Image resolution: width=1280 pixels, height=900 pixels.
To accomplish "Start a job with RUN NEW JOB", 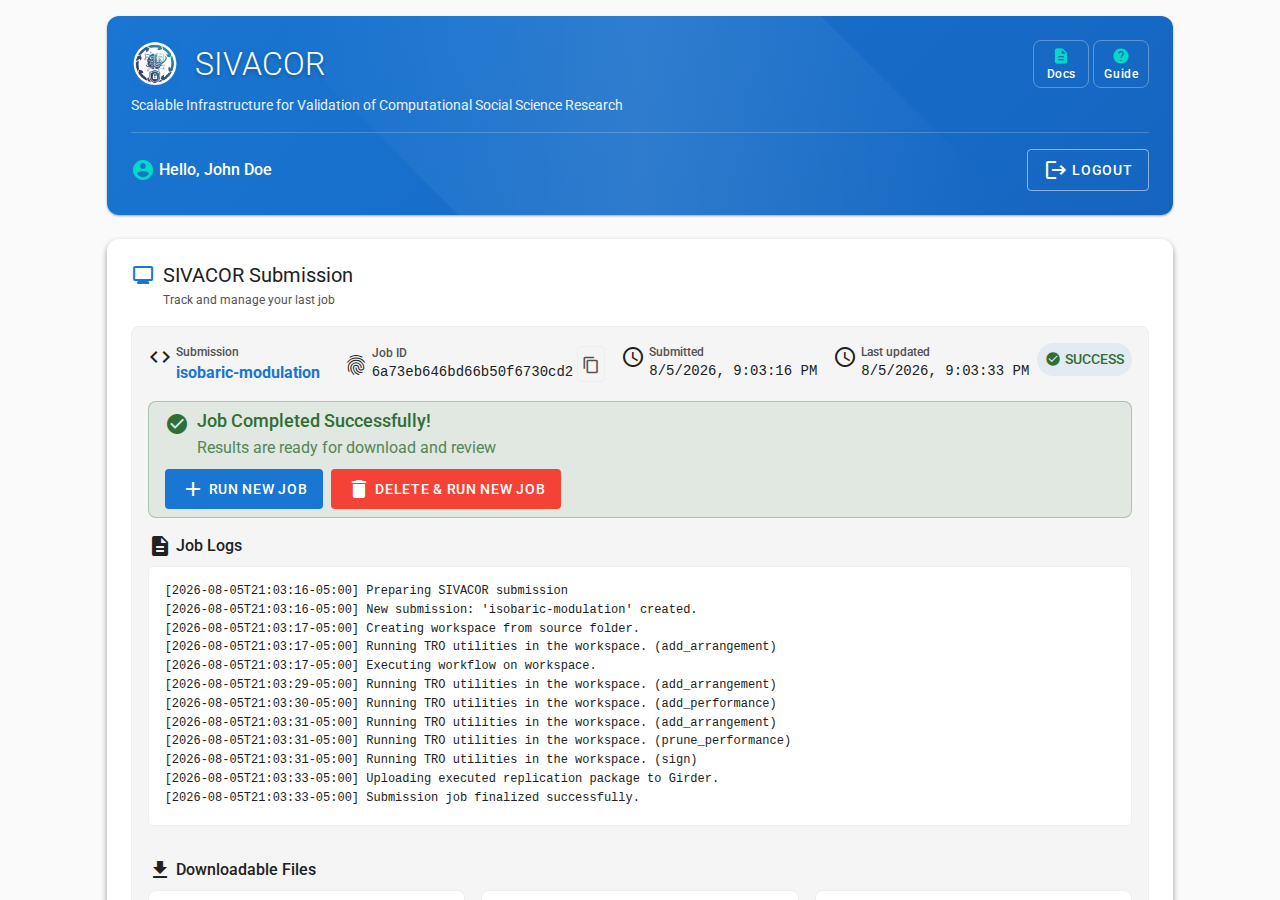I will 244,489.
